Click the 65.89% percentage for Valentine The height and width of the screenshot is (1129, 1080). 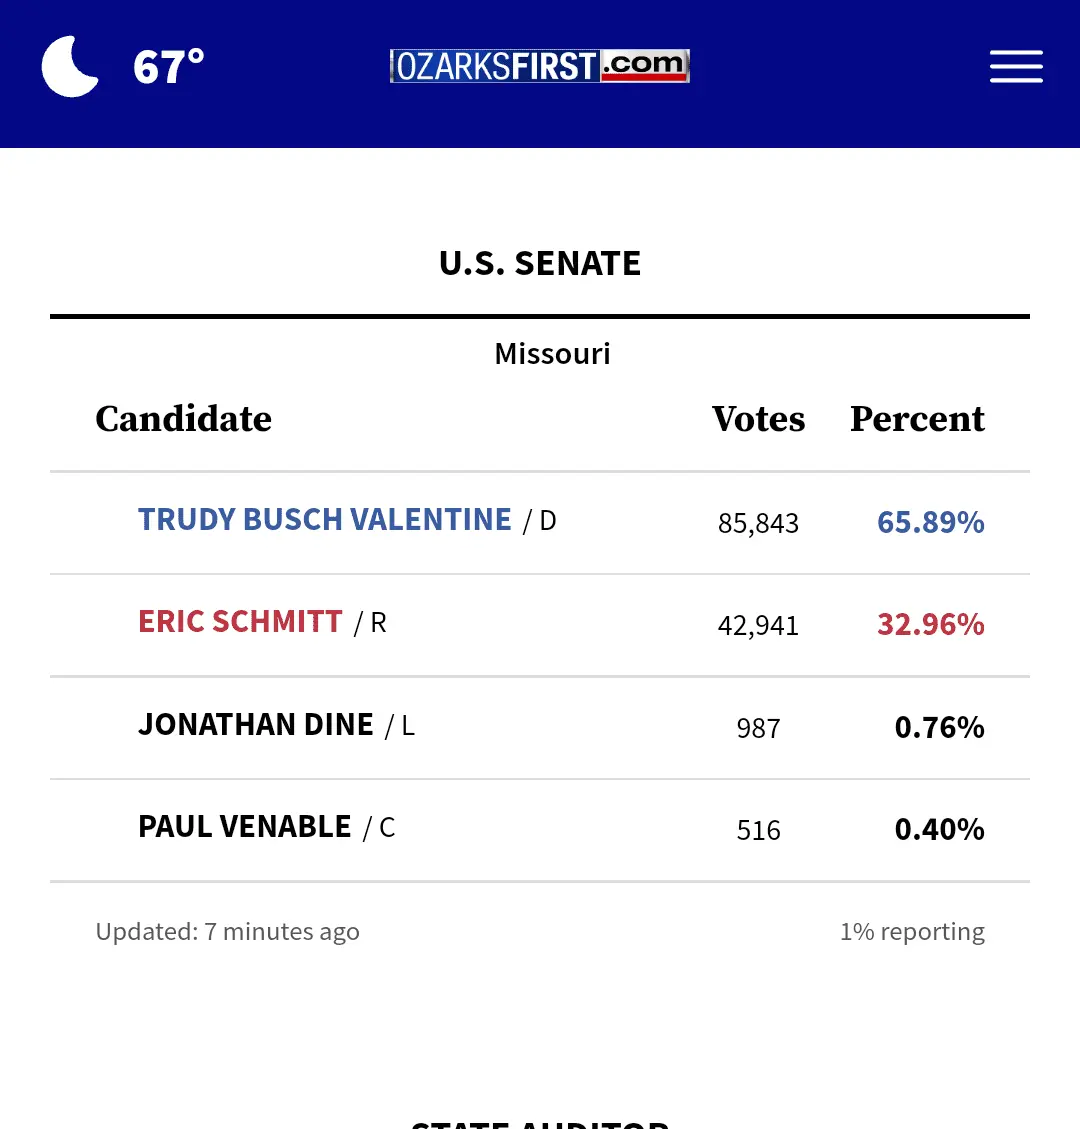pos(930,522)
